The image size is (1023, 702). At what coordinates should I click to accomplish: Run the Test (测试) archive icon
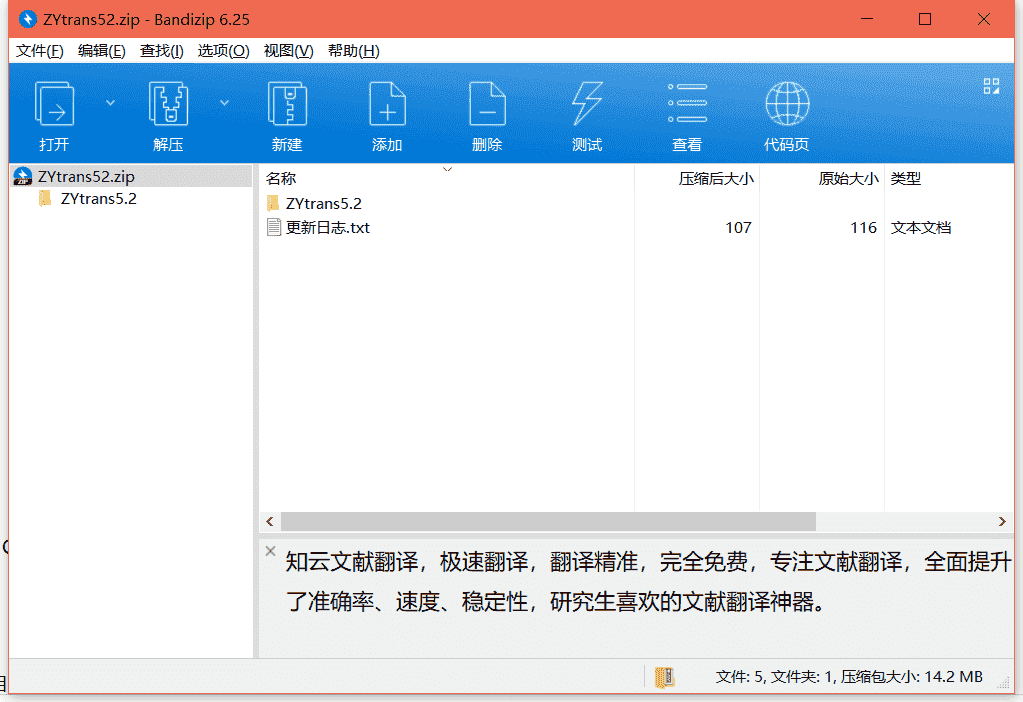point(587,104)
